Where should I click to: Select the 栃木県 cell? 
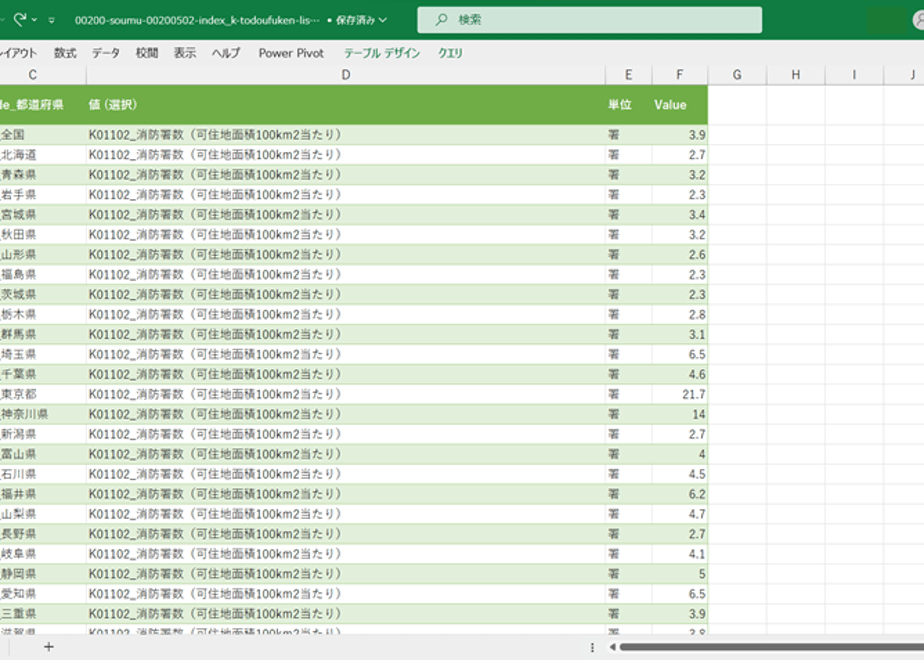(43, 315)
